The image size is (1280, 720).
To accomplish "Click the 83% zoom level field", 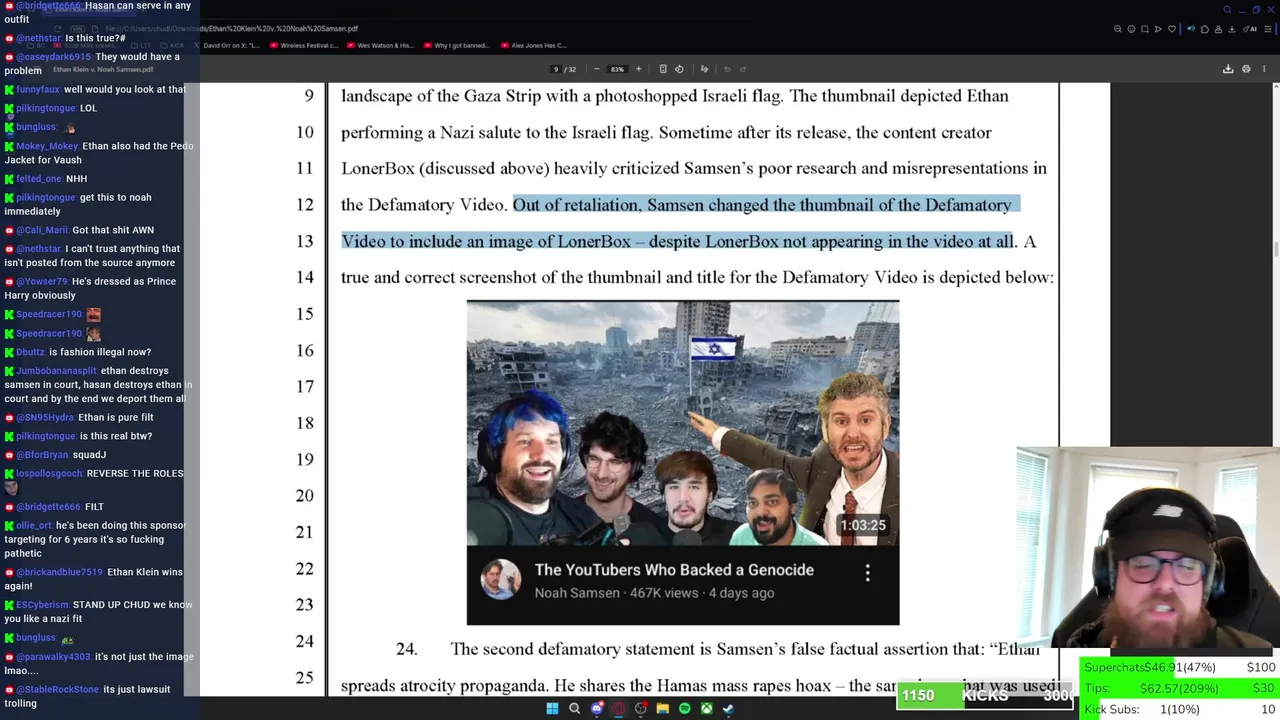I will 617,69.
